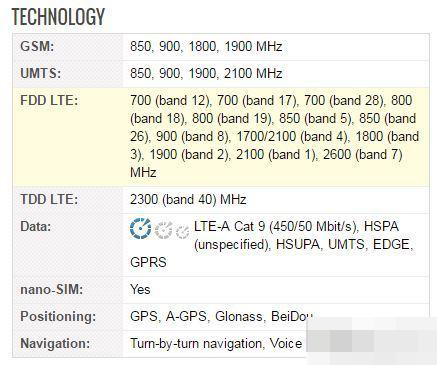Click the nano-SIM row label

tap(51, 289)
